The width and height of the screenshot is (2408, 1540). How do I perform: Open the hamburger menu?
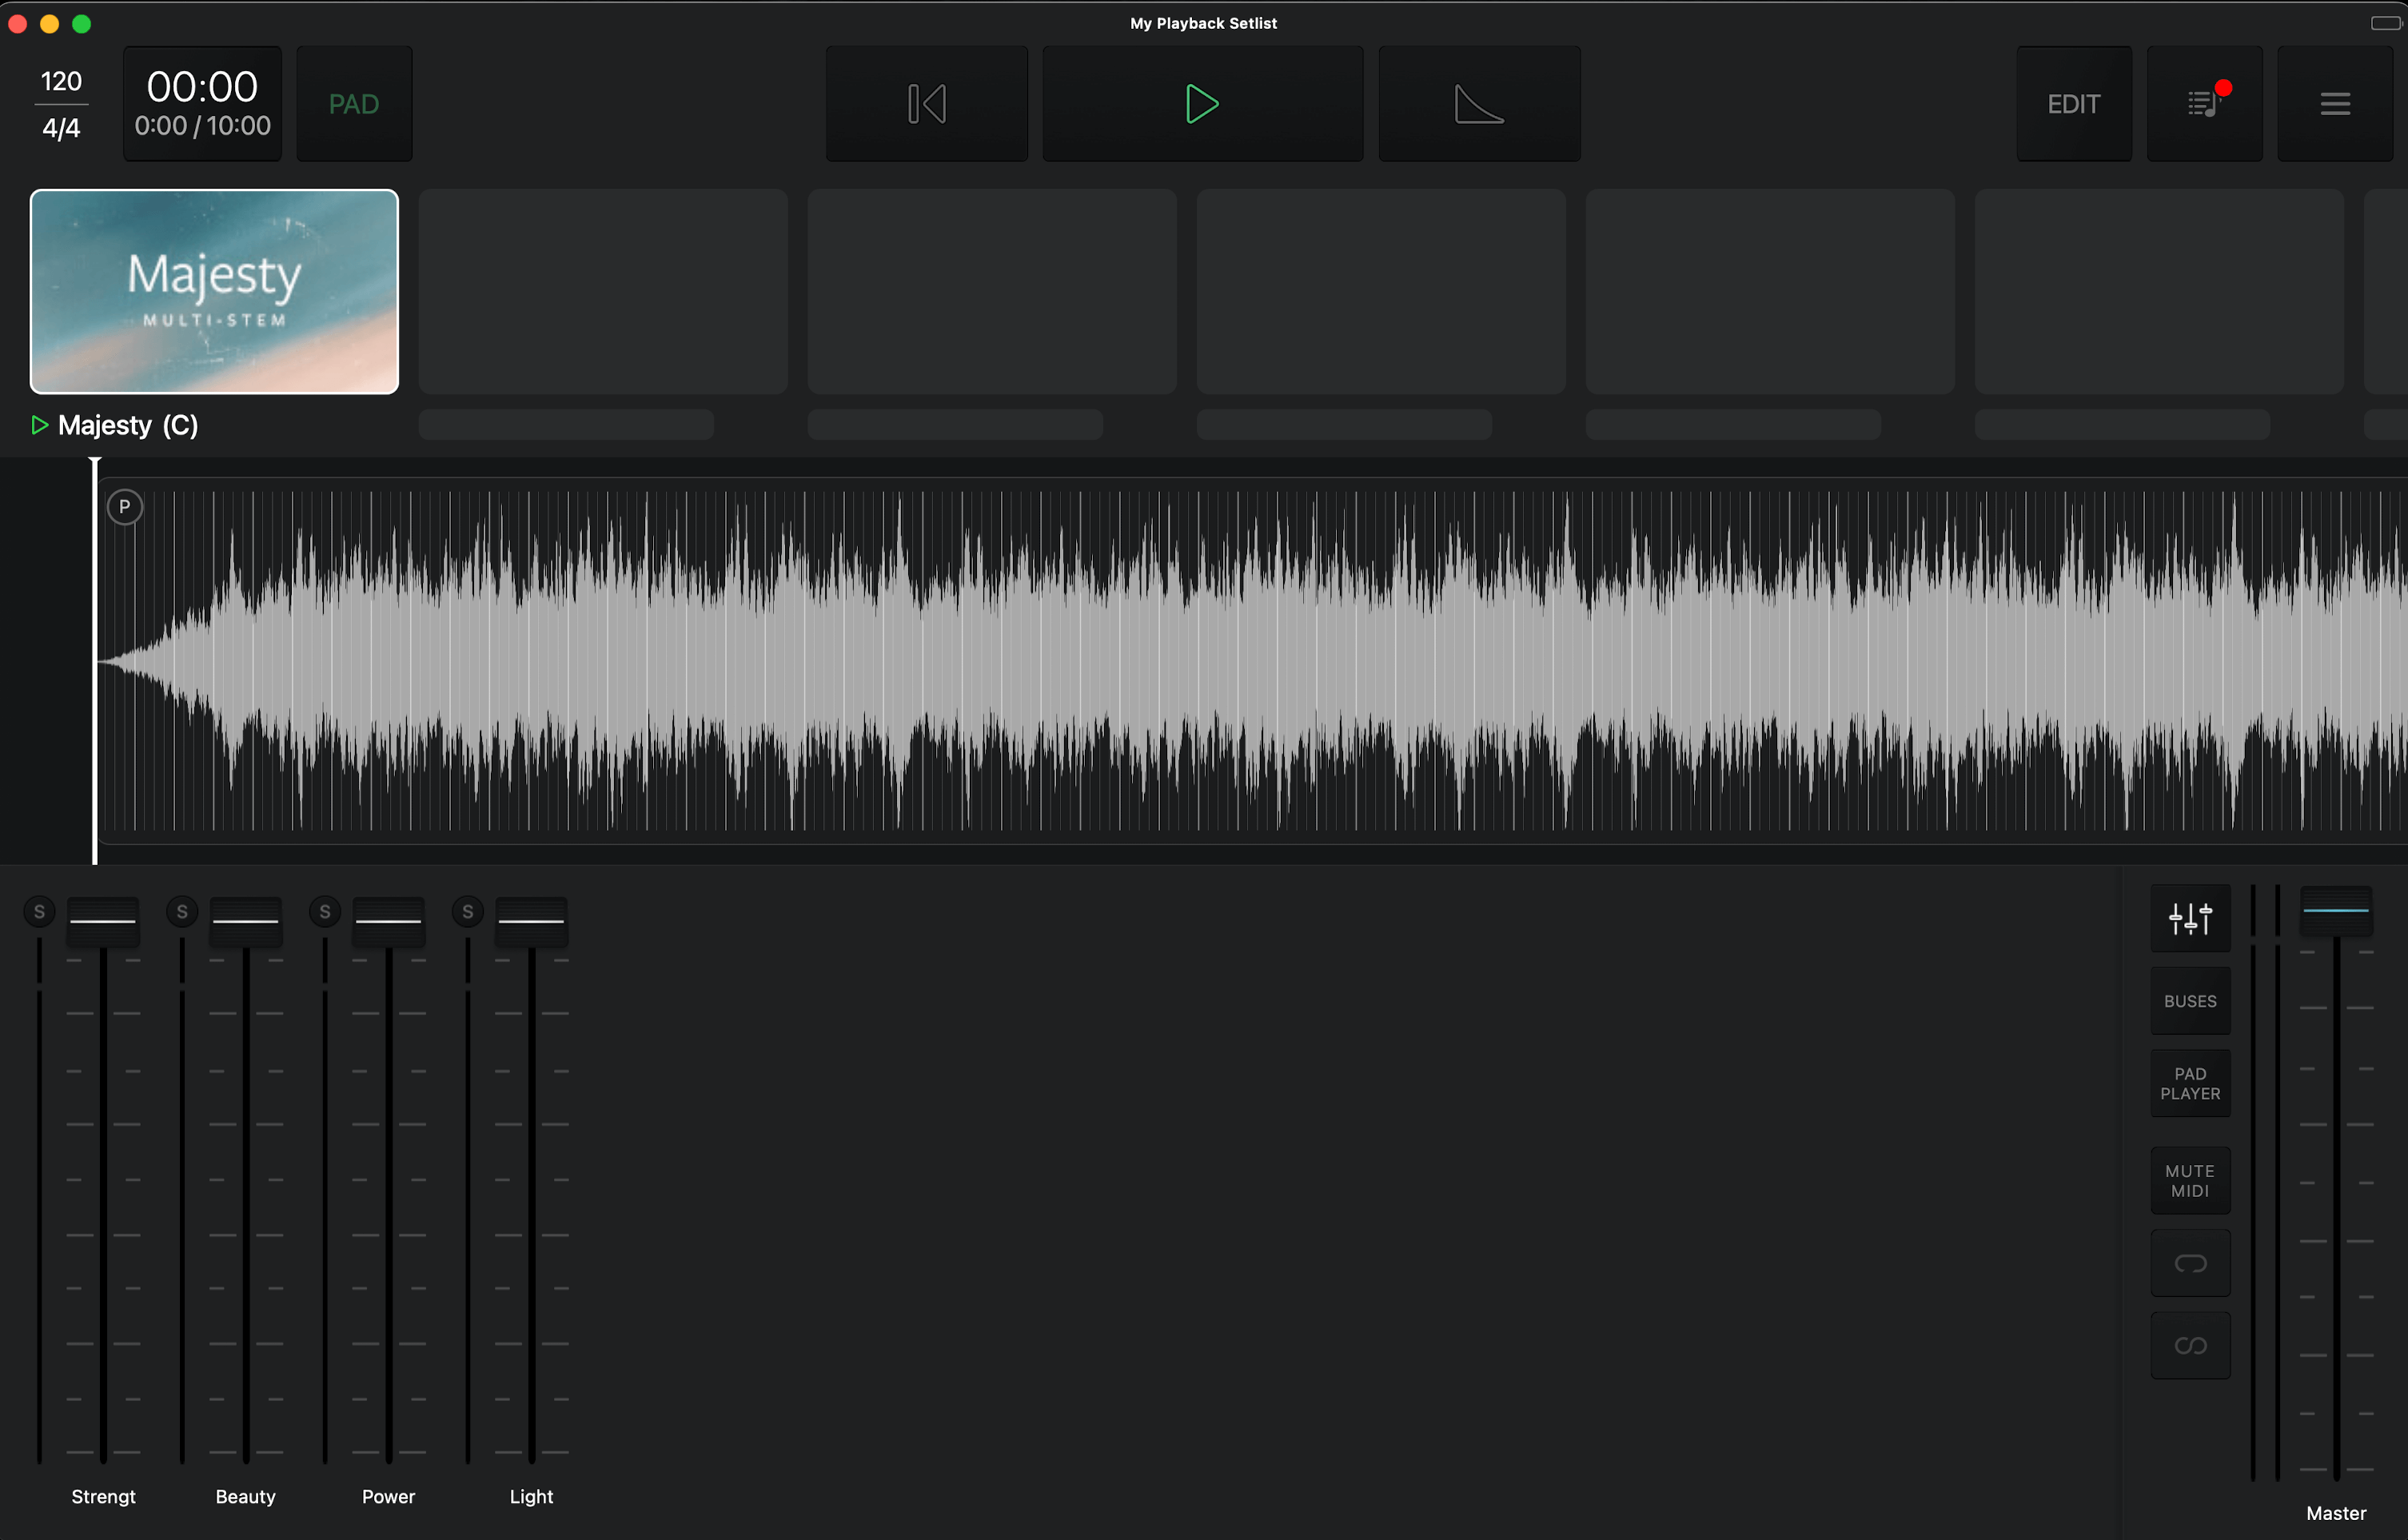[2334, 104]
